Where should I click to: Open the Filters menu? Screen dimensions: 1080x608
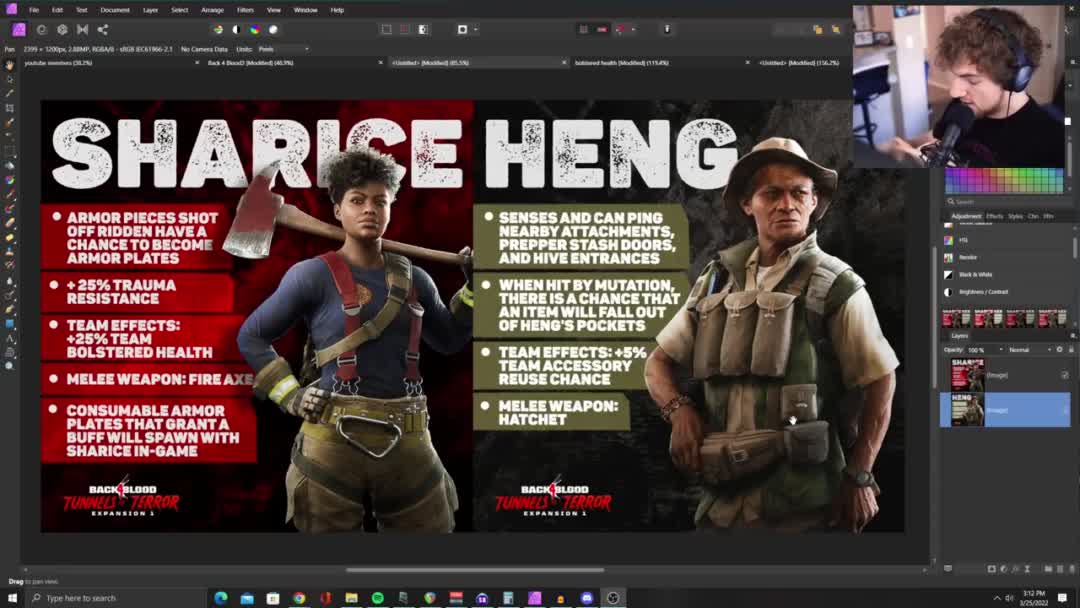245,10
